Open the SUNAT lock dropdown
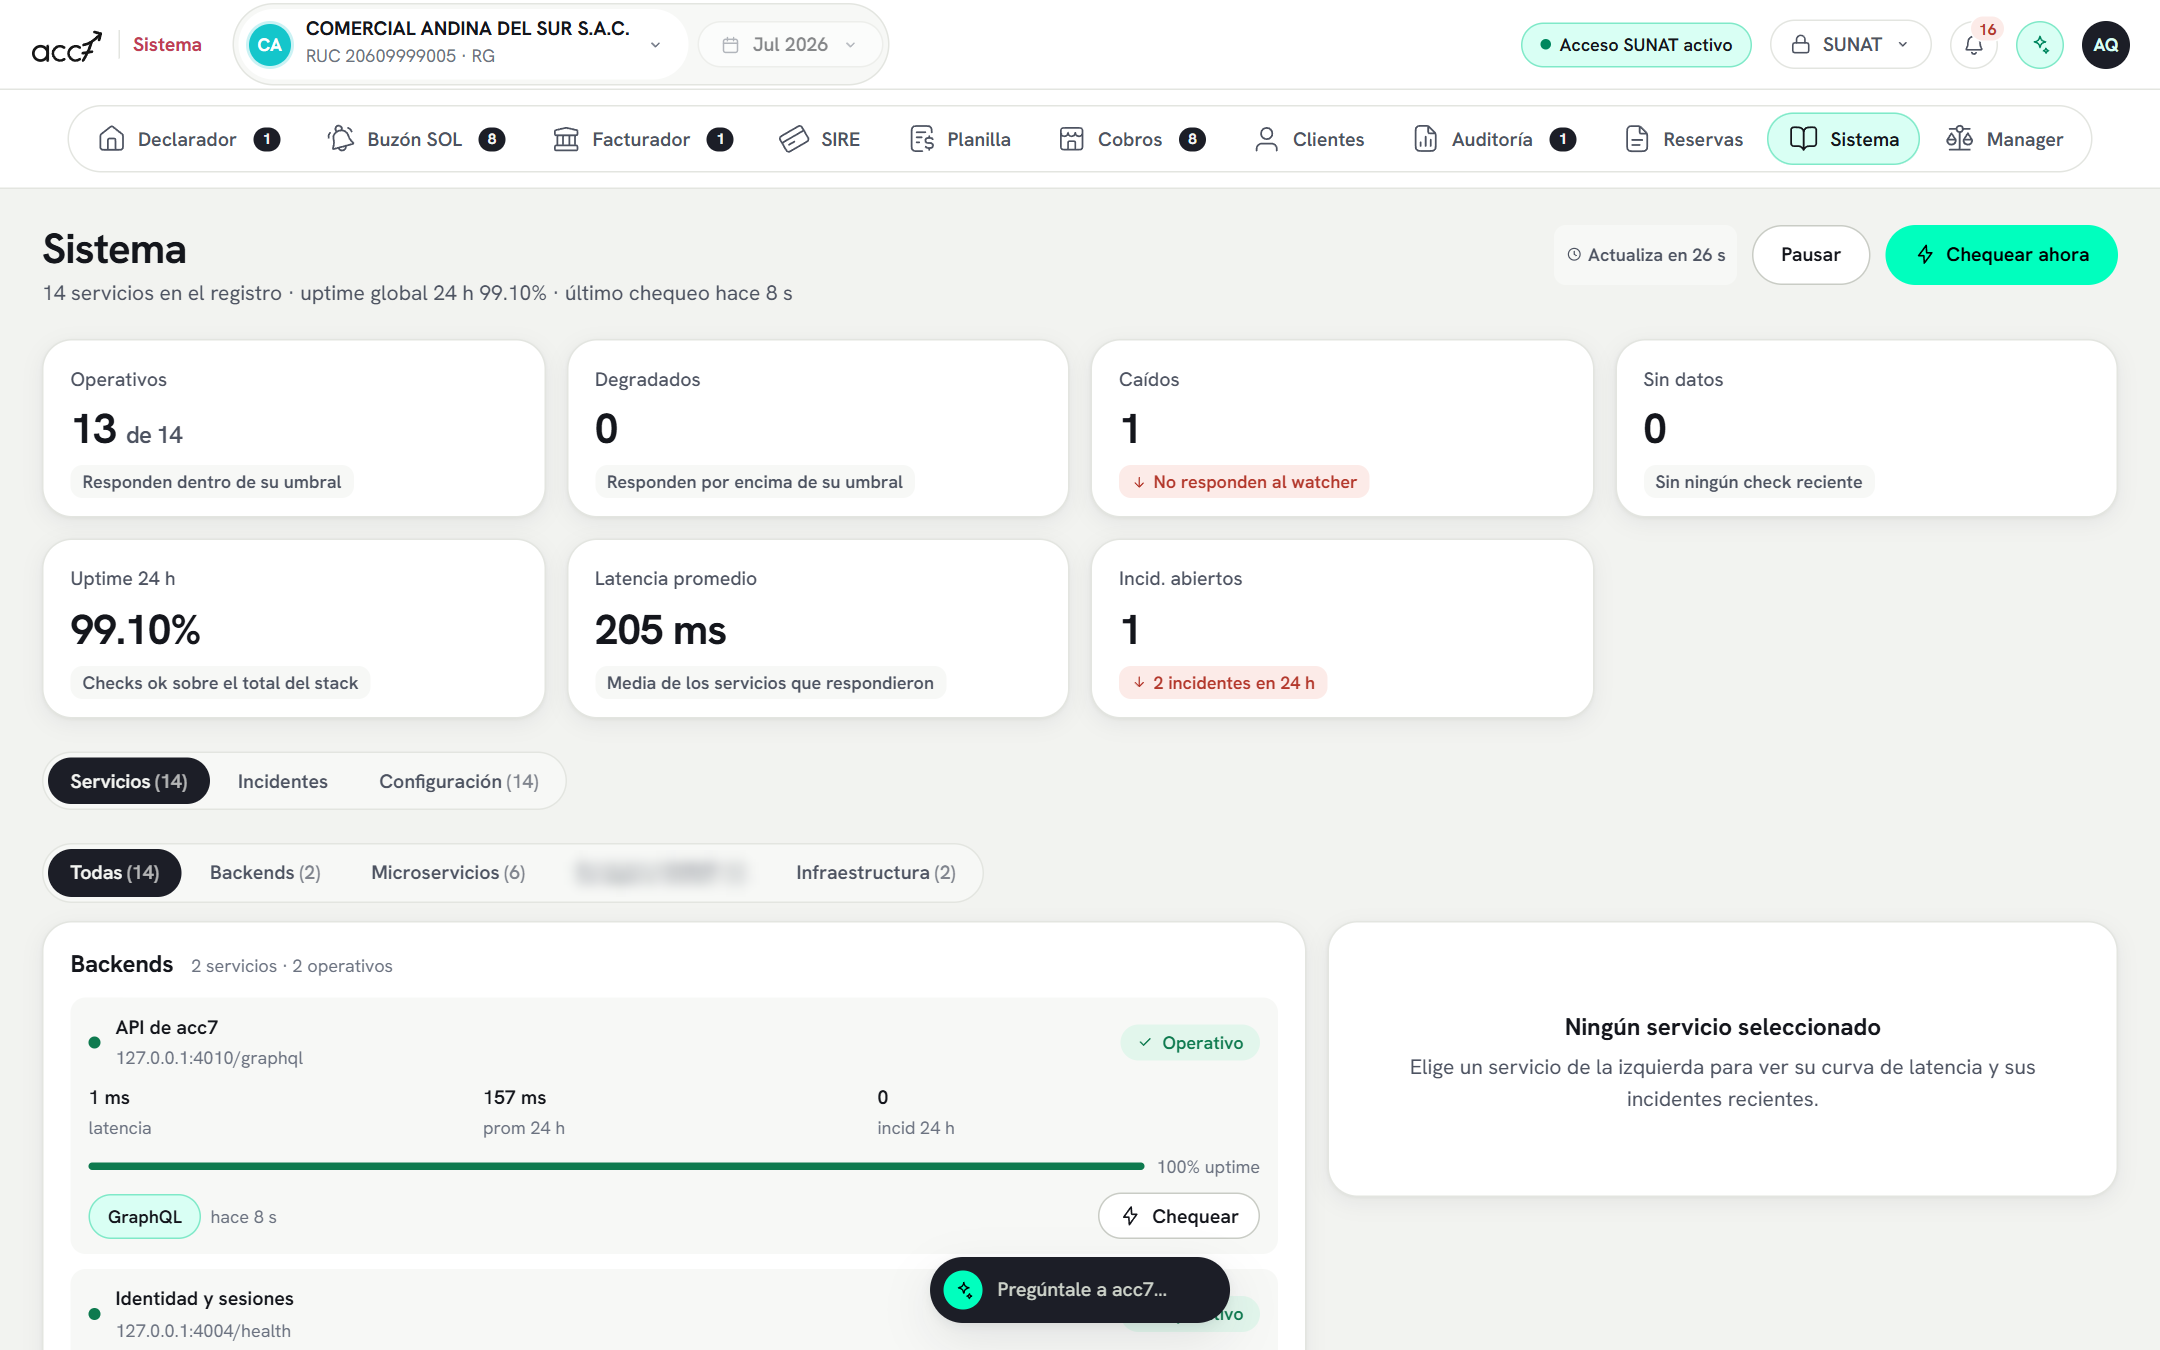 tap(1850, 45)
